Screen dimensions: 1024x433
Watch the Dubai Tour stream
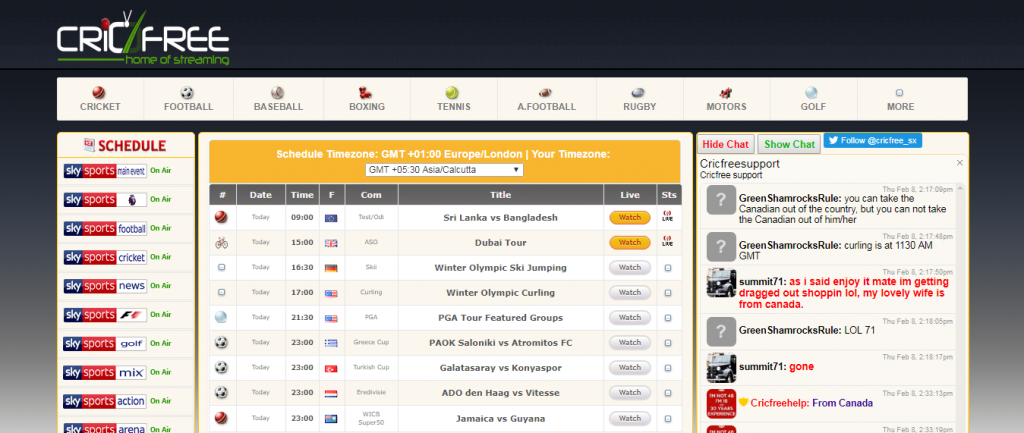pyautogui.click(x=630, y=242)
